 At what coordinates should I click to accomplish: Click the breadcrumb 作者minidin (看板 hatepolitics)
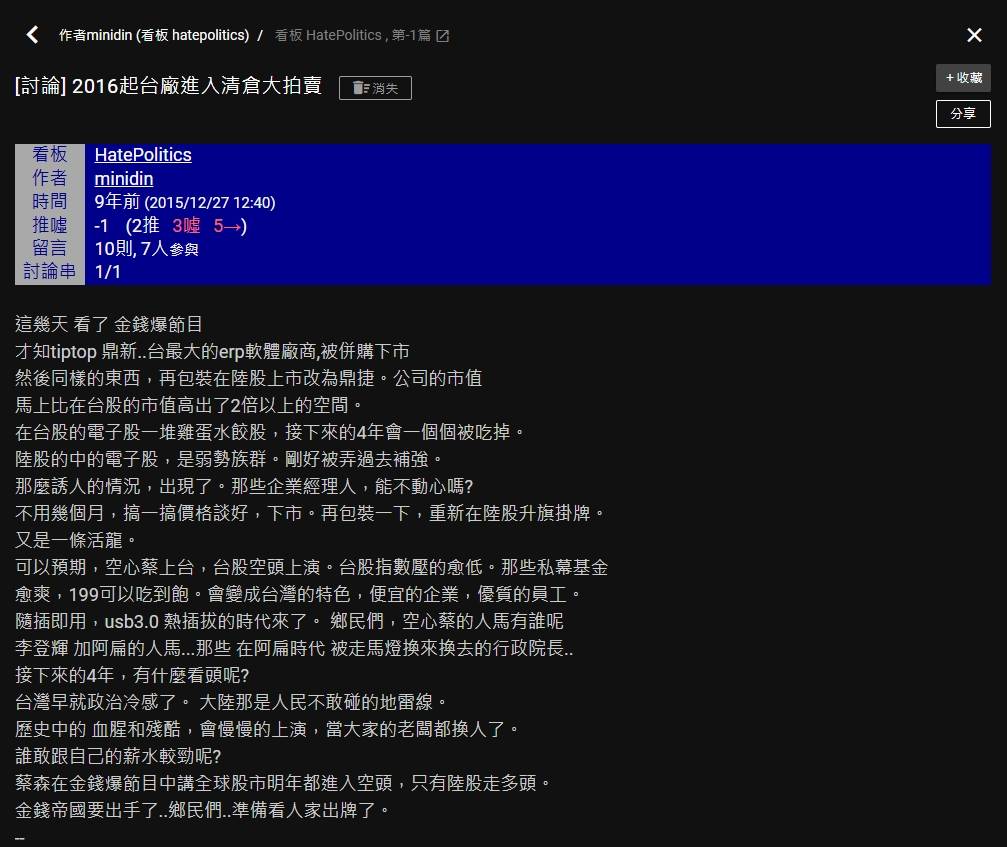pos(154,35)
